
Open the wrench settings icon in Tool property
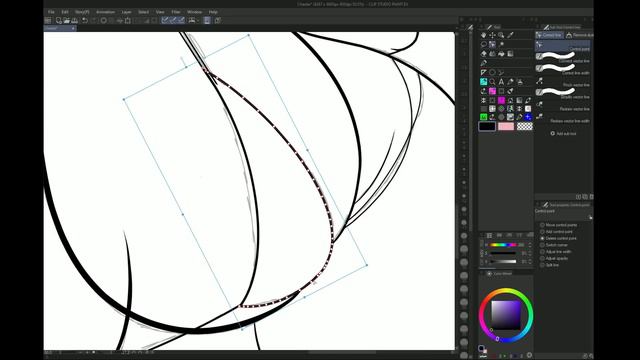tap(590, 218)
